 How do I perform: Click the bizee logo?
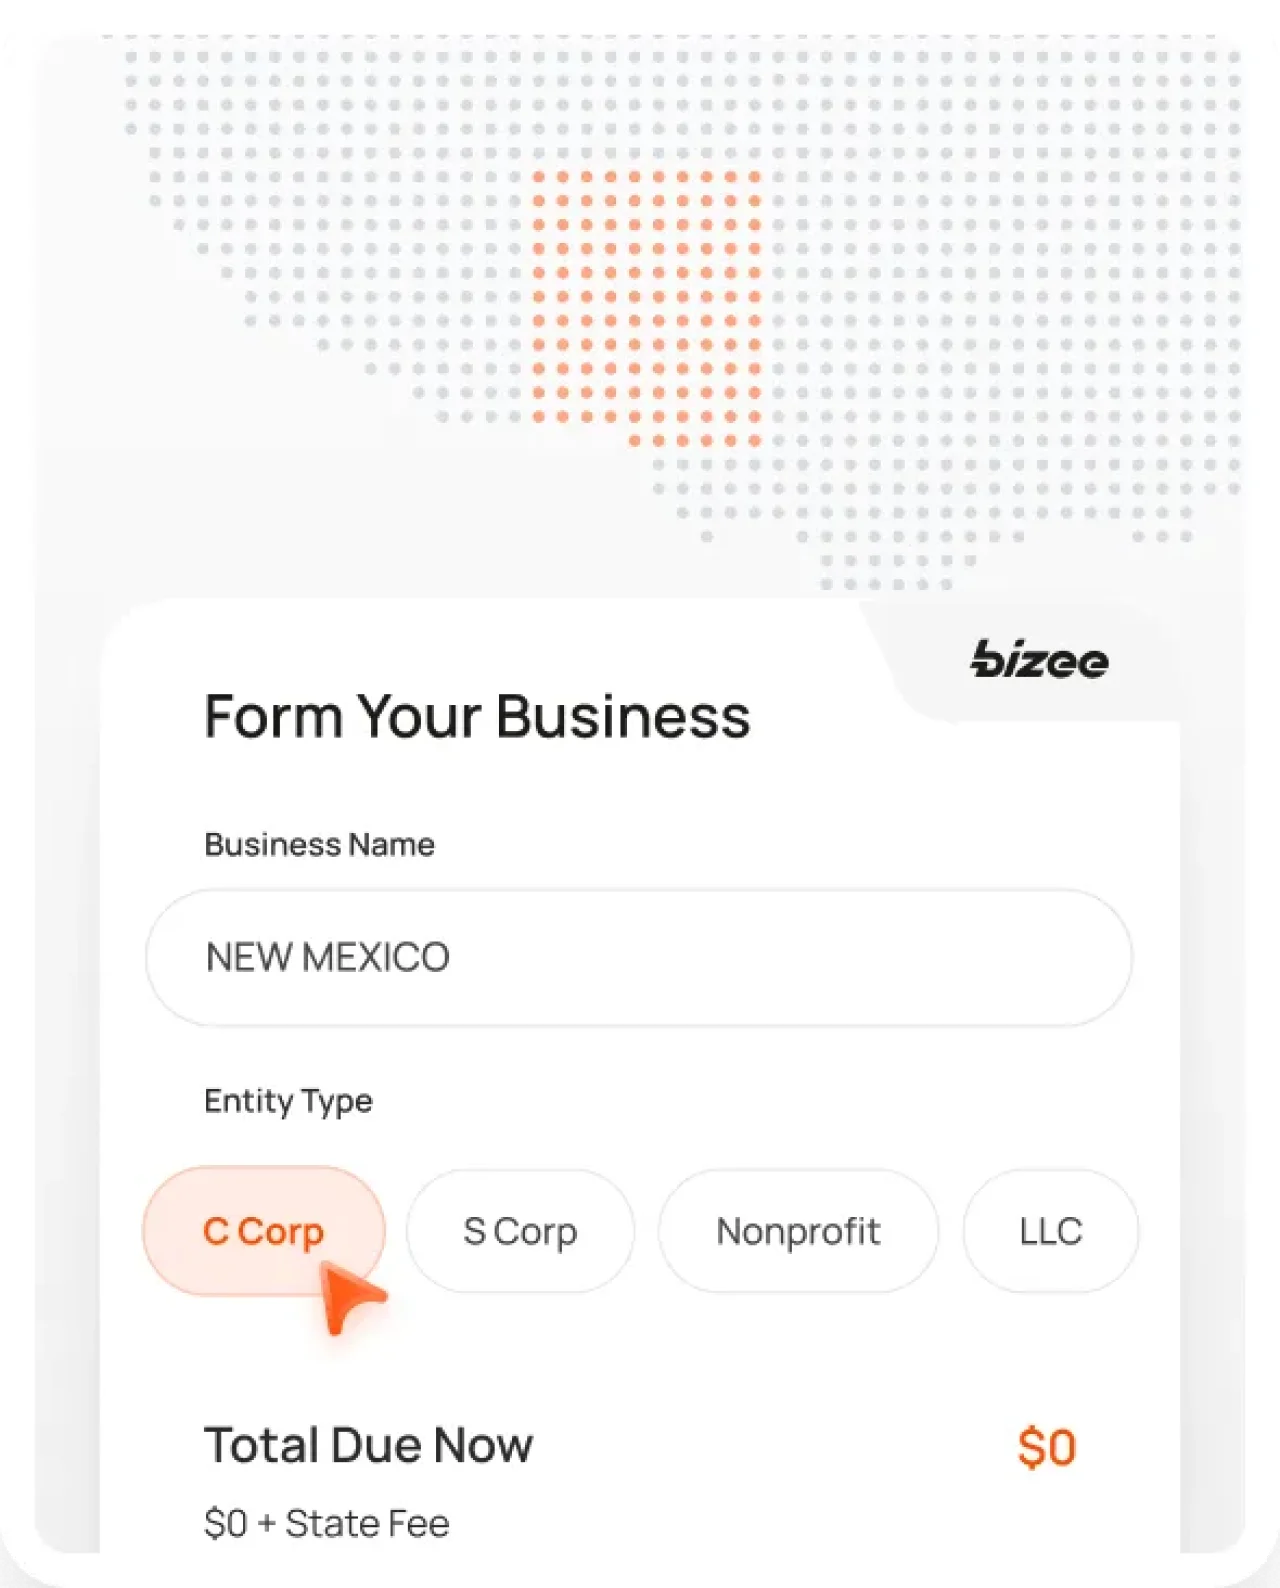point(1040,660)
